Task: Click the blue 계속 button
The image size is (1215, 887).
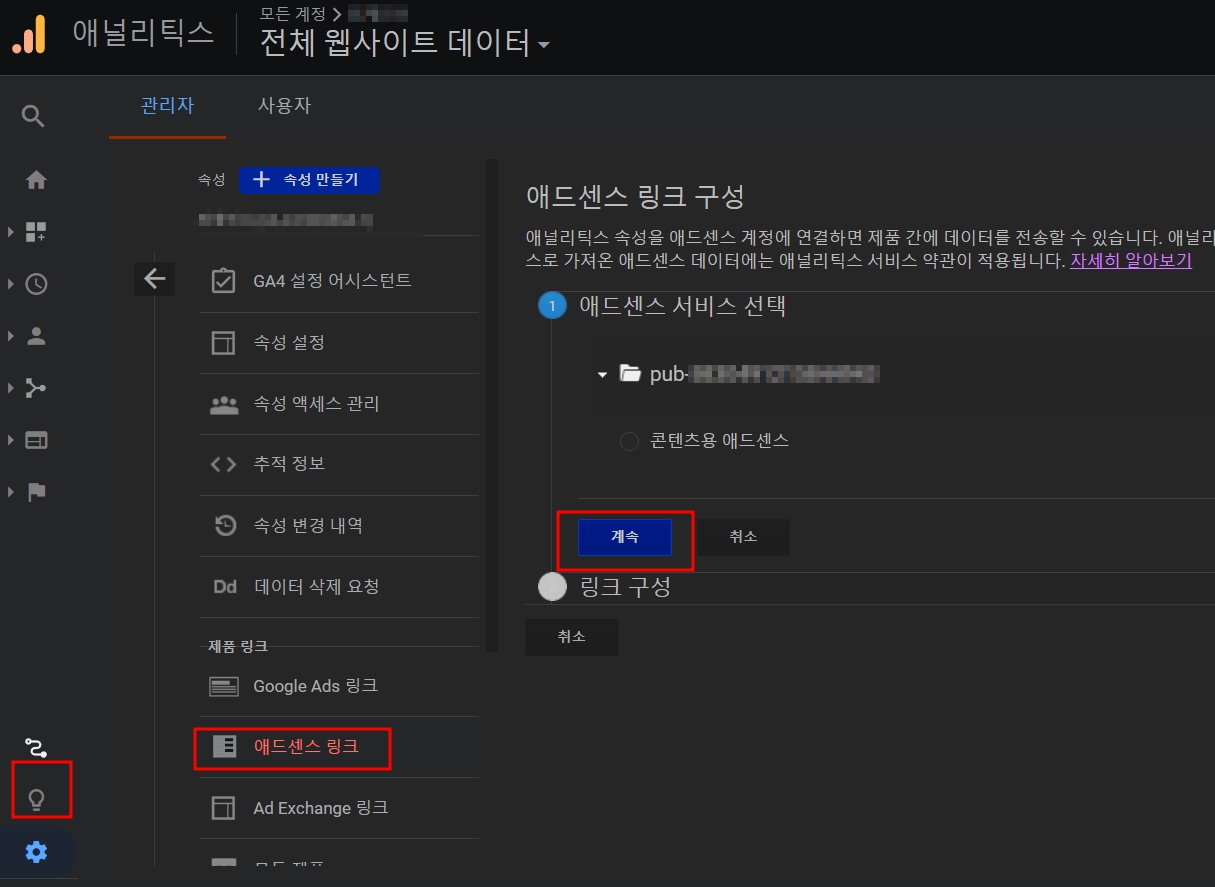Action: 625,537
